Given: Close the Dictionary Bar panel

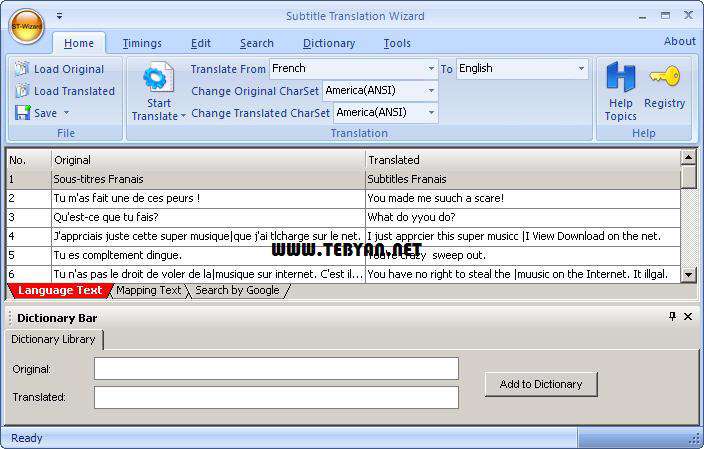Looking at the screenshot, I should (x=688, y=317).
